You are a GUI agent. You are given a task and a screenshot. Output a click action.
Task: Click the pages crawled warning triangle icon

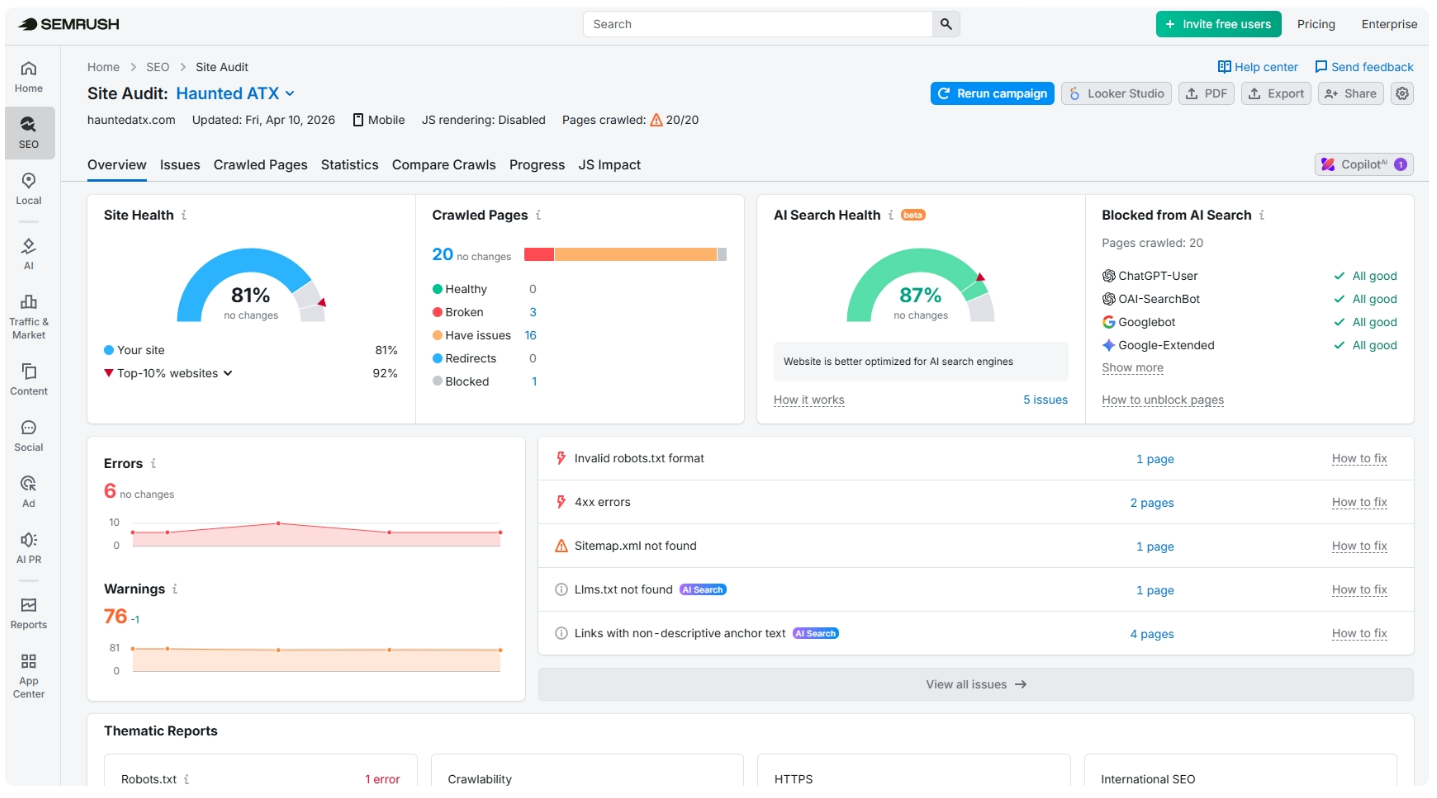click(656, 120)
